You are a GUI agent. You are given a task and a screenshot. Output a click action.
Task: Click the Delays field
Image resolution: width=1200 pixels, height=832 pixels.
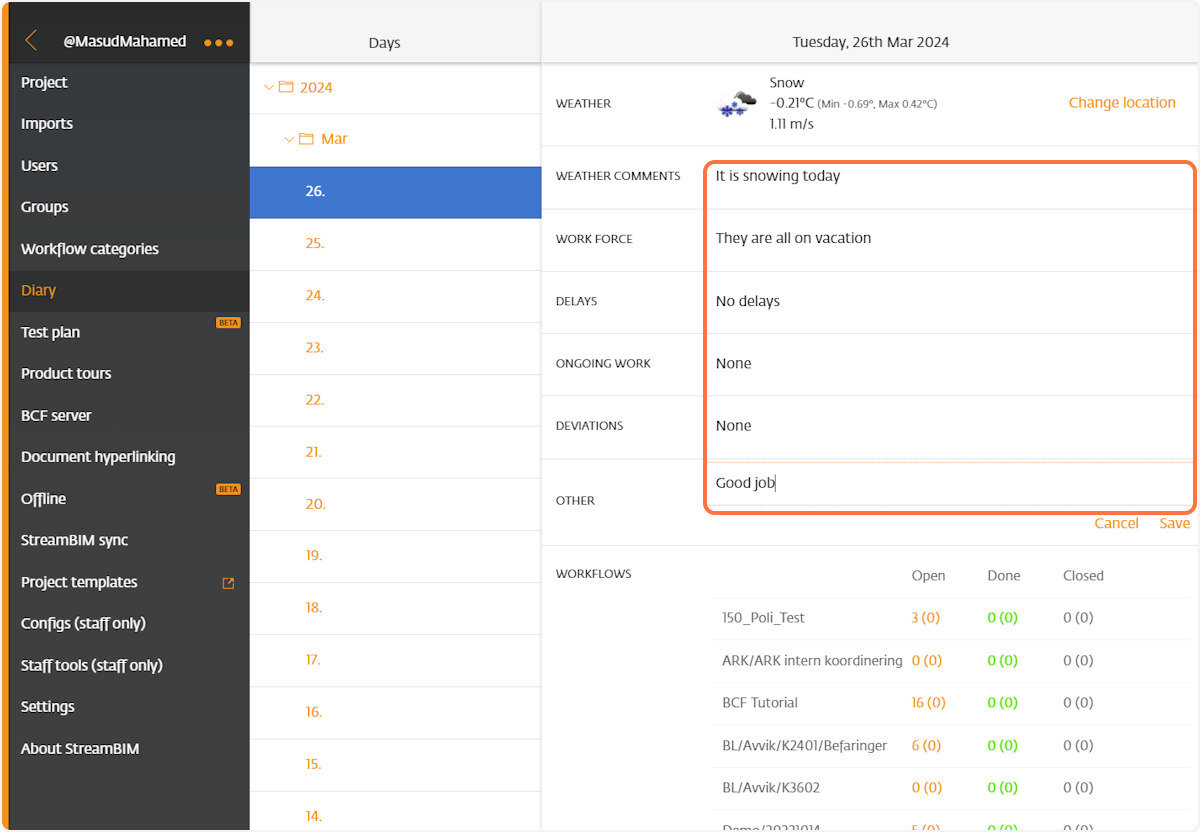[x=949, y=302]
